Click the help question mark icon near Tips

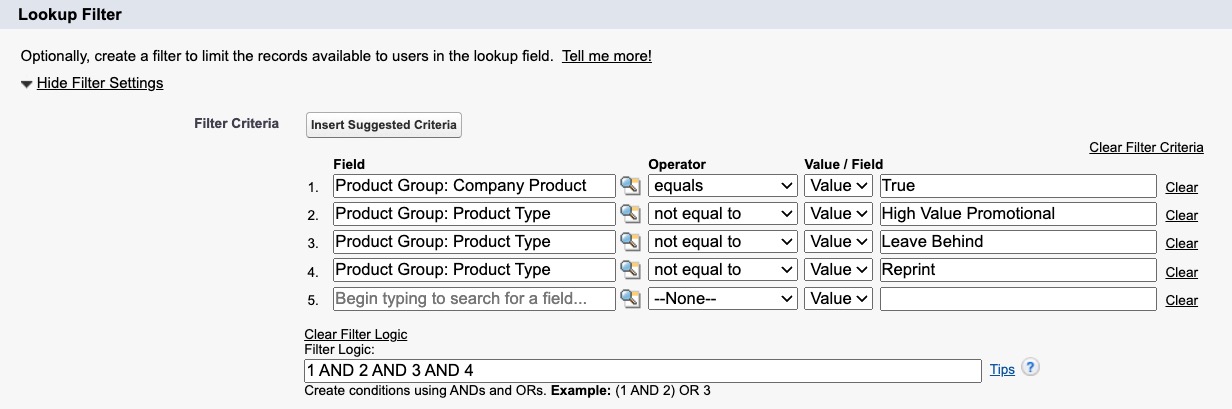(x=1030, y=368)
